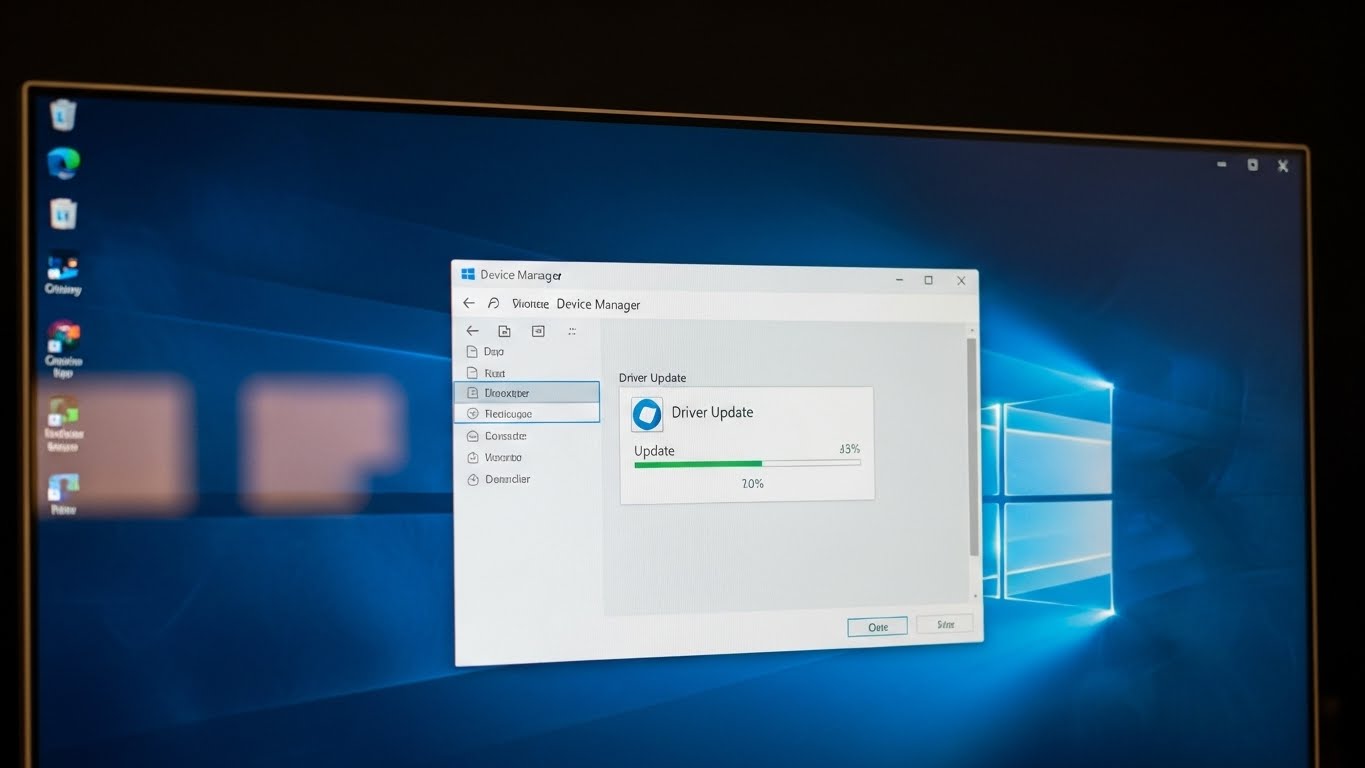
Task: Click the 'Driver Update' heading above the card
Action: coord(652,378)
